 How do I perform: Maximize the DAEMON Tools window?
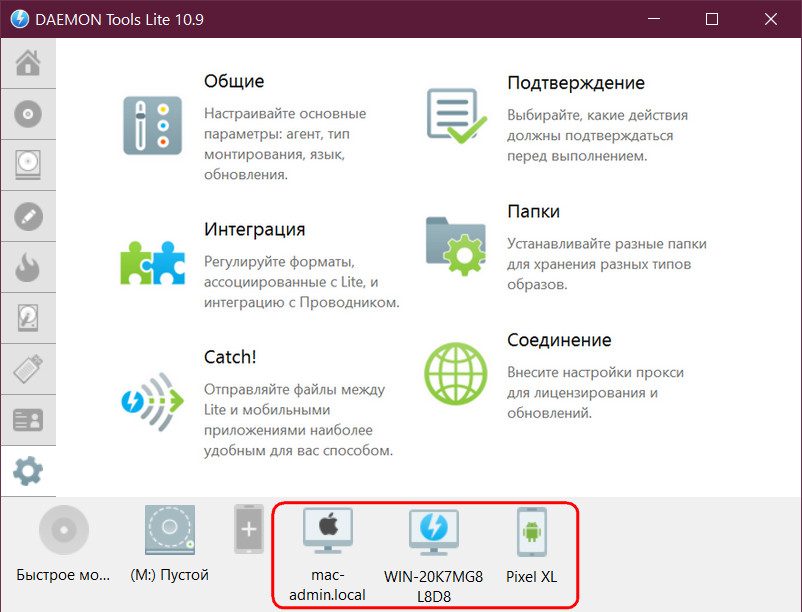tap(712, 19)
